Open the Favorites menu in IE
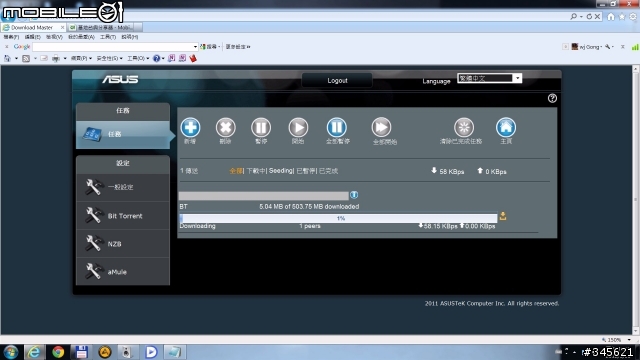The image size is (640, 360). click(81, 37)
